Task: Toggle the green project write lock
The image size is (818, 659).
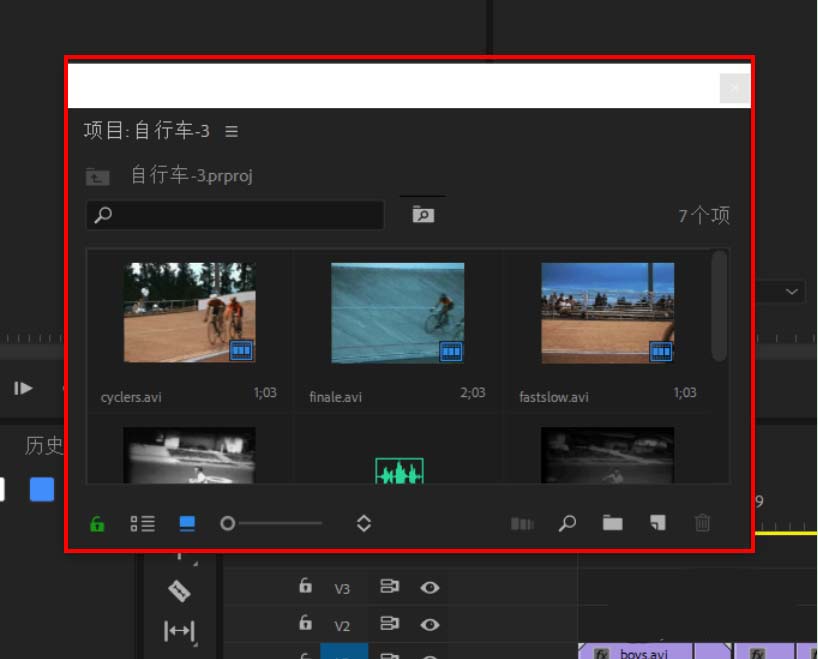Action: pyautogui.click(x=97, y=523)
